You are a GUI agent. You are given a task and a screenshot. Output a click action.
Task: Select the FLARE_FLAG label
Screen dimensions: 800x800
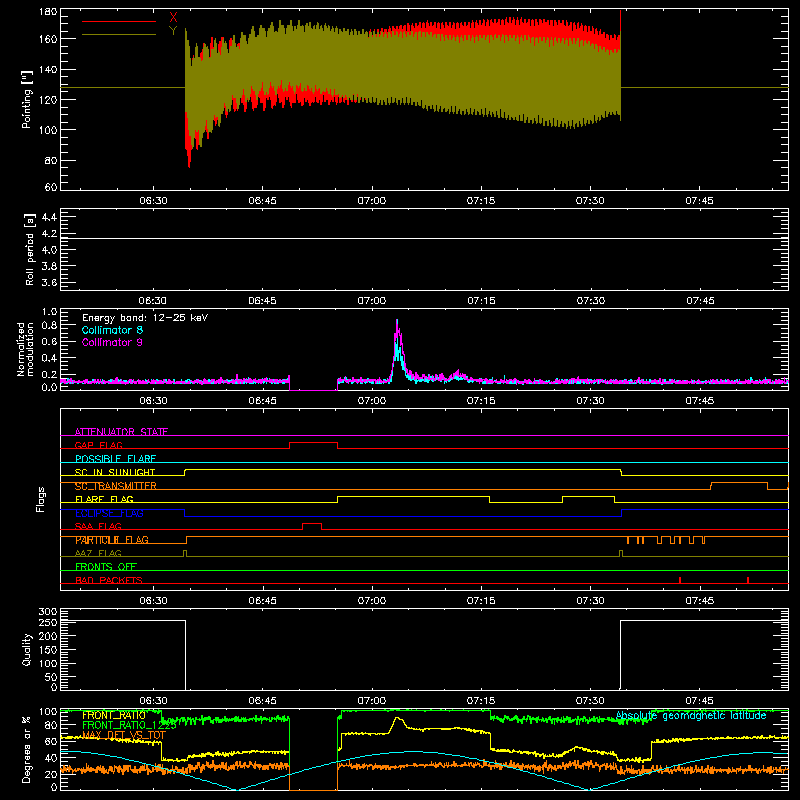click(x=104, y=499)
